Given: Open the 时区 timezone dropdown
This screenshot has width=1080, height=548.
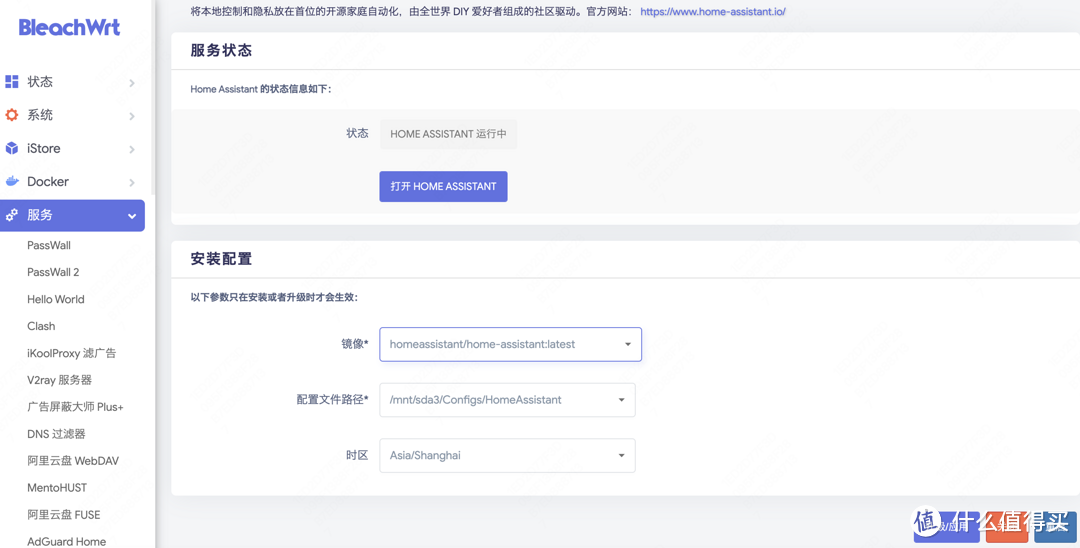Looking at the screenshot, I should pos(507,456).
